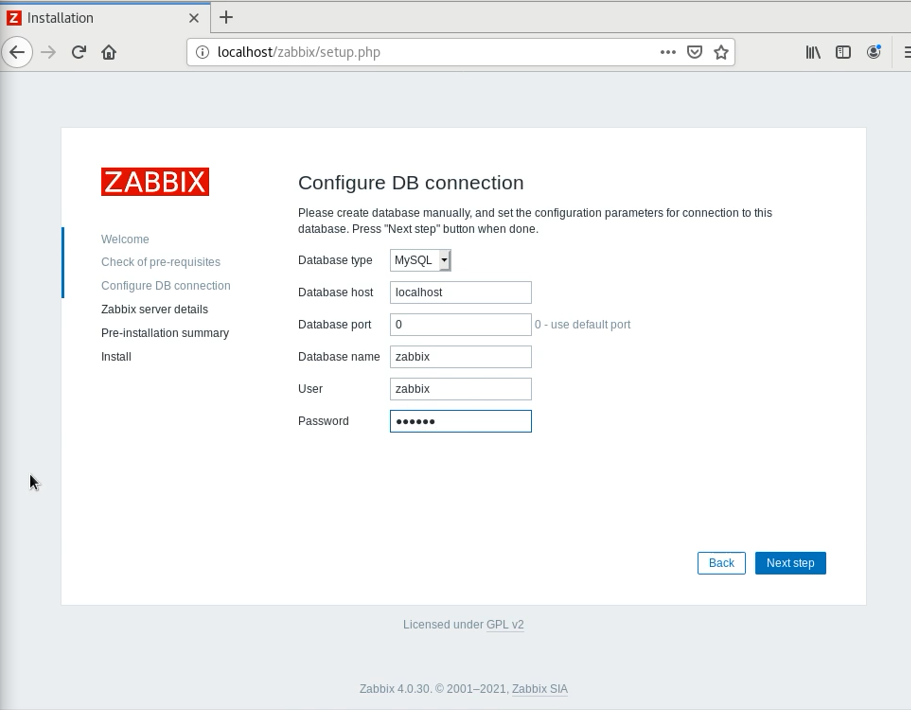Open the GPL v2 license link
Screen dimensions: 911x710
505,625
